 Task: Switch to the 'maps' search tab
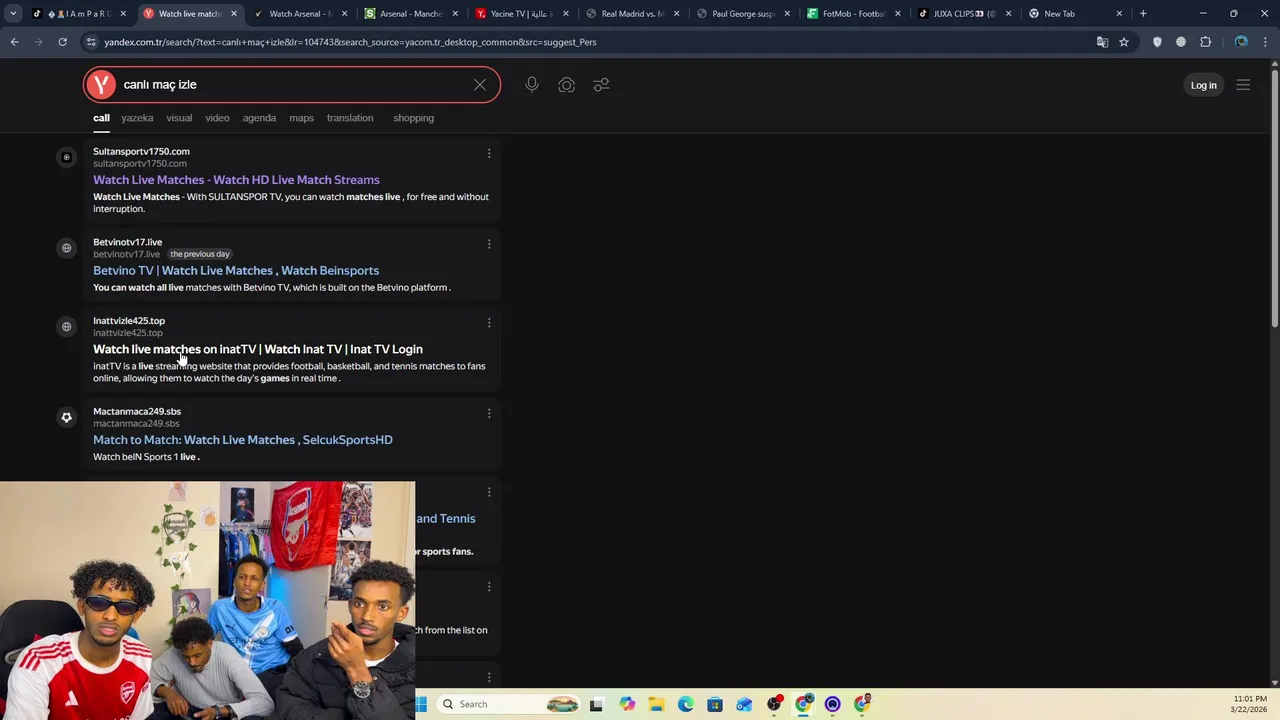pyautogui.click(x=301, y=118)
